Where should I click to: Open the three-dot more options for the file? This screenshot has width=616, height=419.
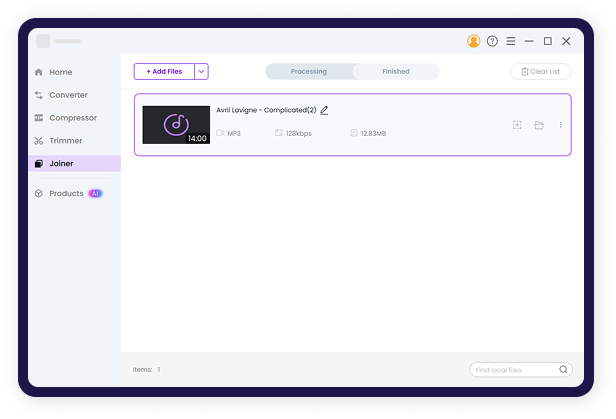[560, 125]
